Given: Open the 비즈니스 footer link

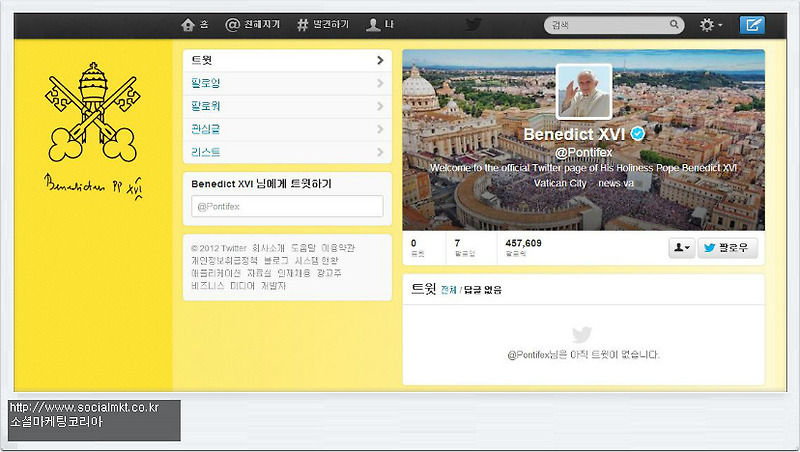Looking at the screenshot, I should coord(208,286).
